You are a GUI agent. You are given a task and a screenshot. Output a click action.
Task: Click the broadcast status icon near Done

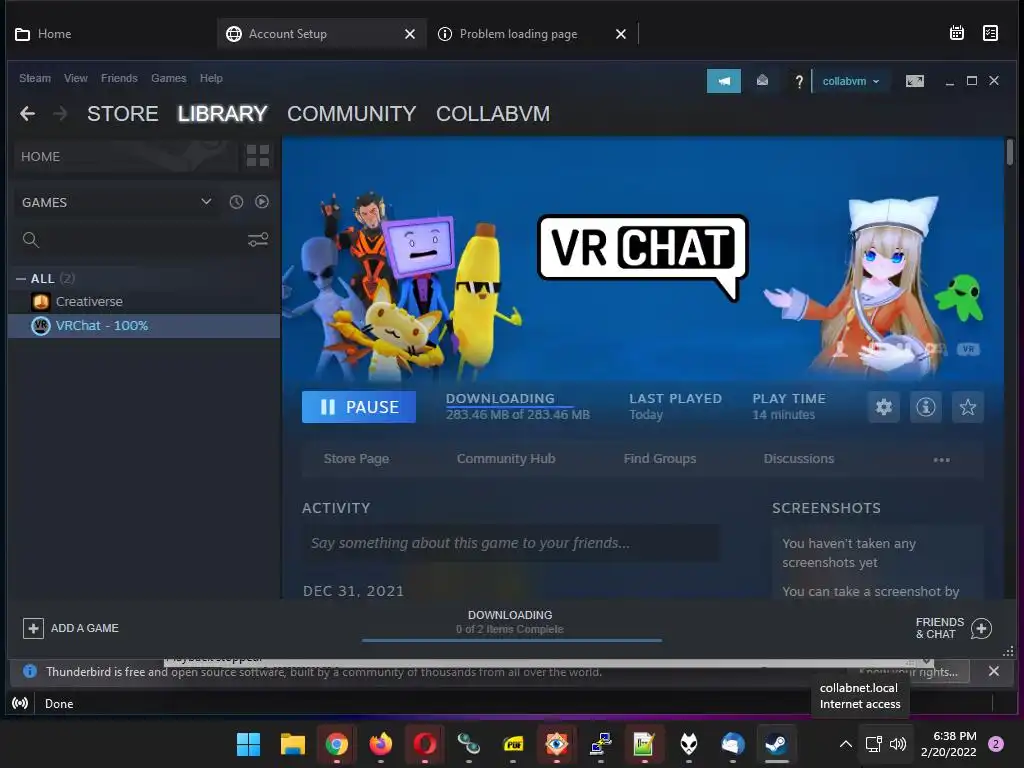20,703
